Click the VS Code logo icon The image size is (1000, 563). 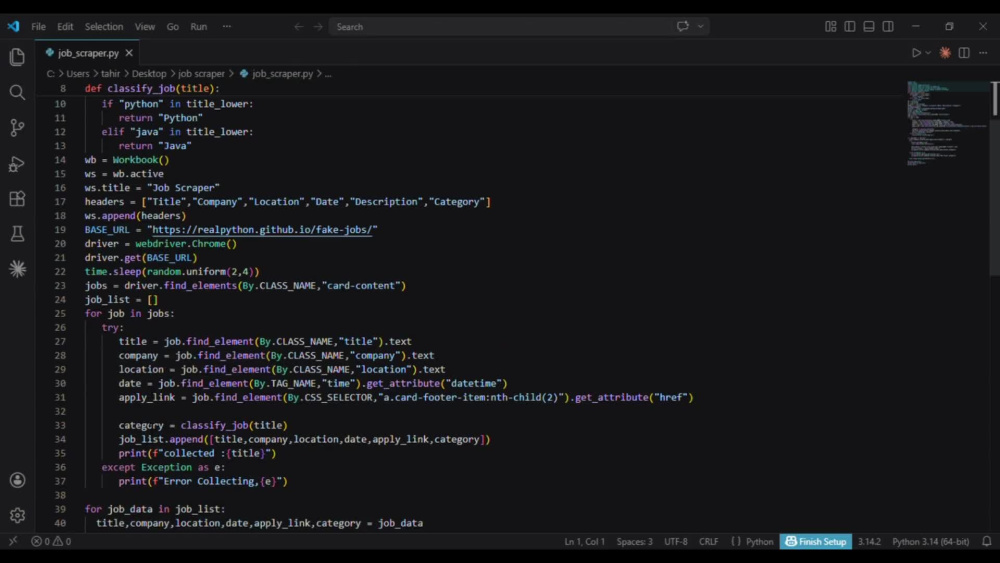[x=13, y=26]
